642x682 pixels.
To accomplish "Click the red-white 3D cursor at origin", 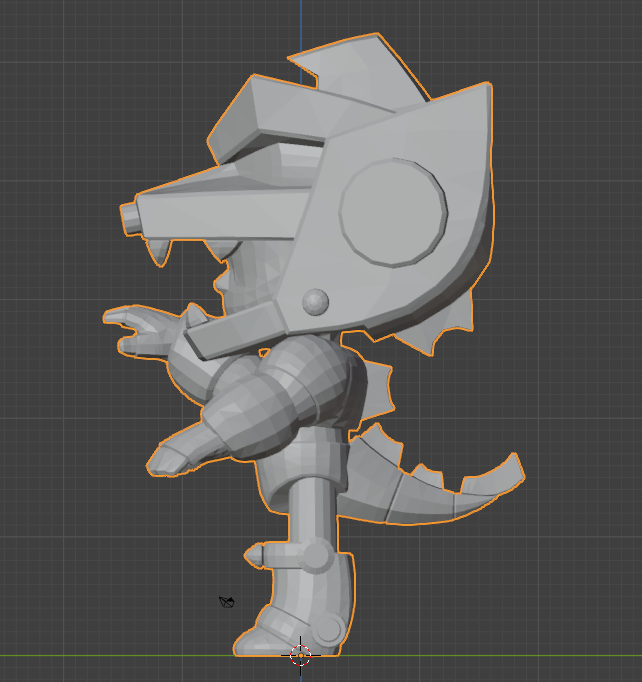I will (300, 655).
